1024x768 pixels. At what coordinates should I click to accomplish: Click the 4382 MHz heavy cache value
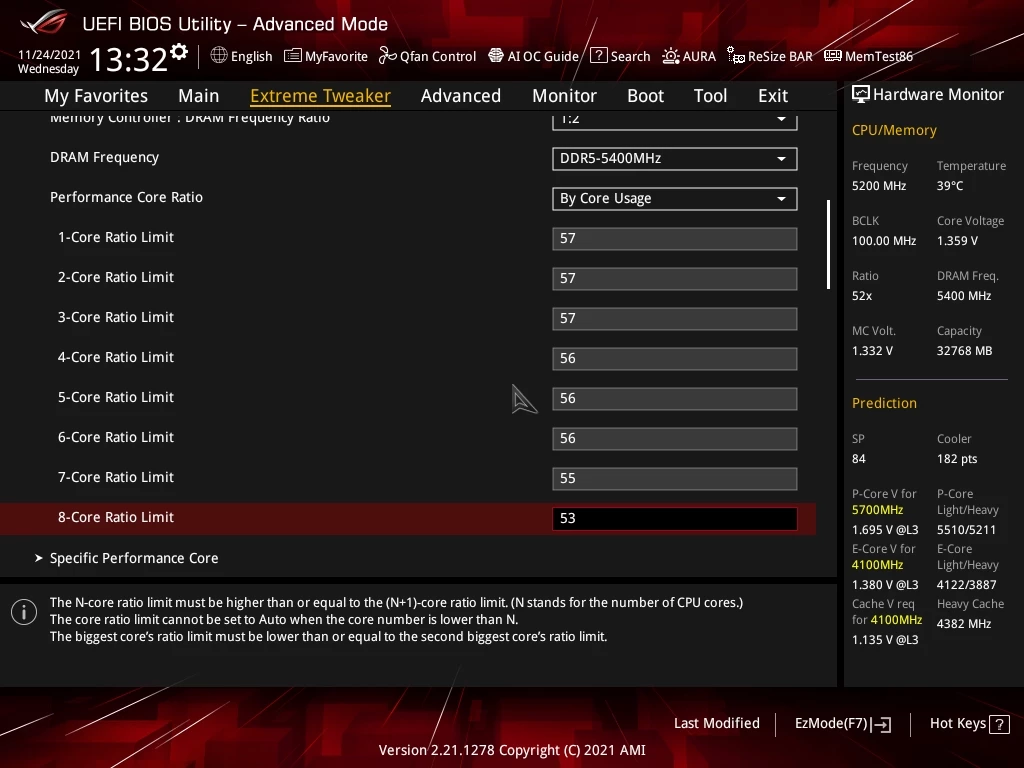[x=964, y=624]
